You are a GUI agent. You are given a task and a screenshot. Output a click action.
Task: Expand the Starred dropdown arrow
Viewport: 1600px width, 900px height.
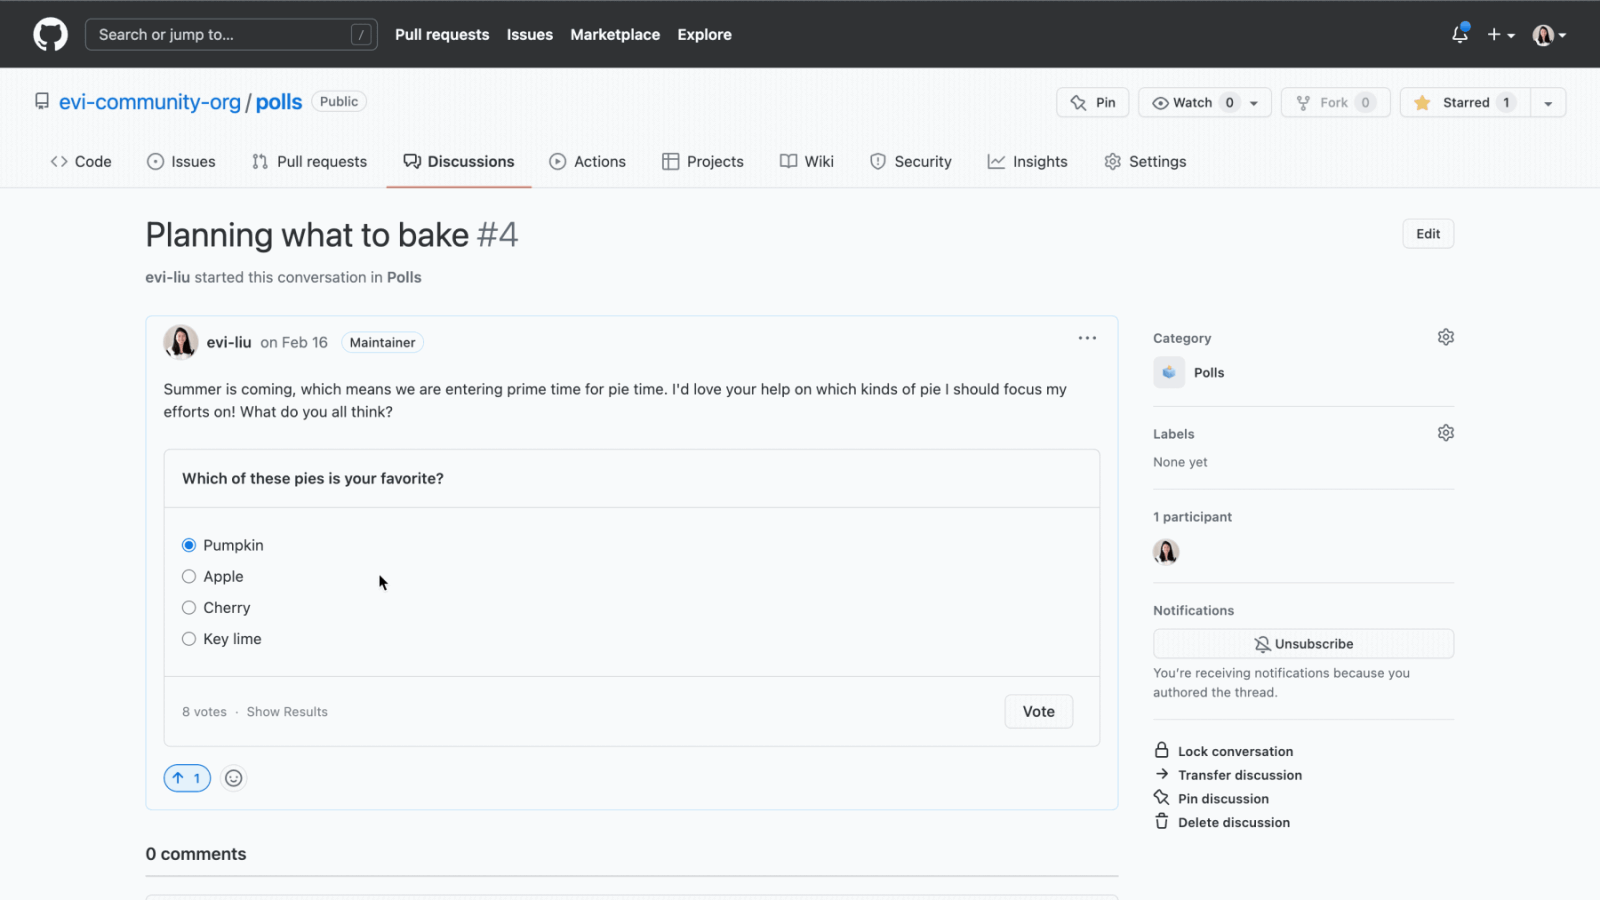tap(1547, 102)
